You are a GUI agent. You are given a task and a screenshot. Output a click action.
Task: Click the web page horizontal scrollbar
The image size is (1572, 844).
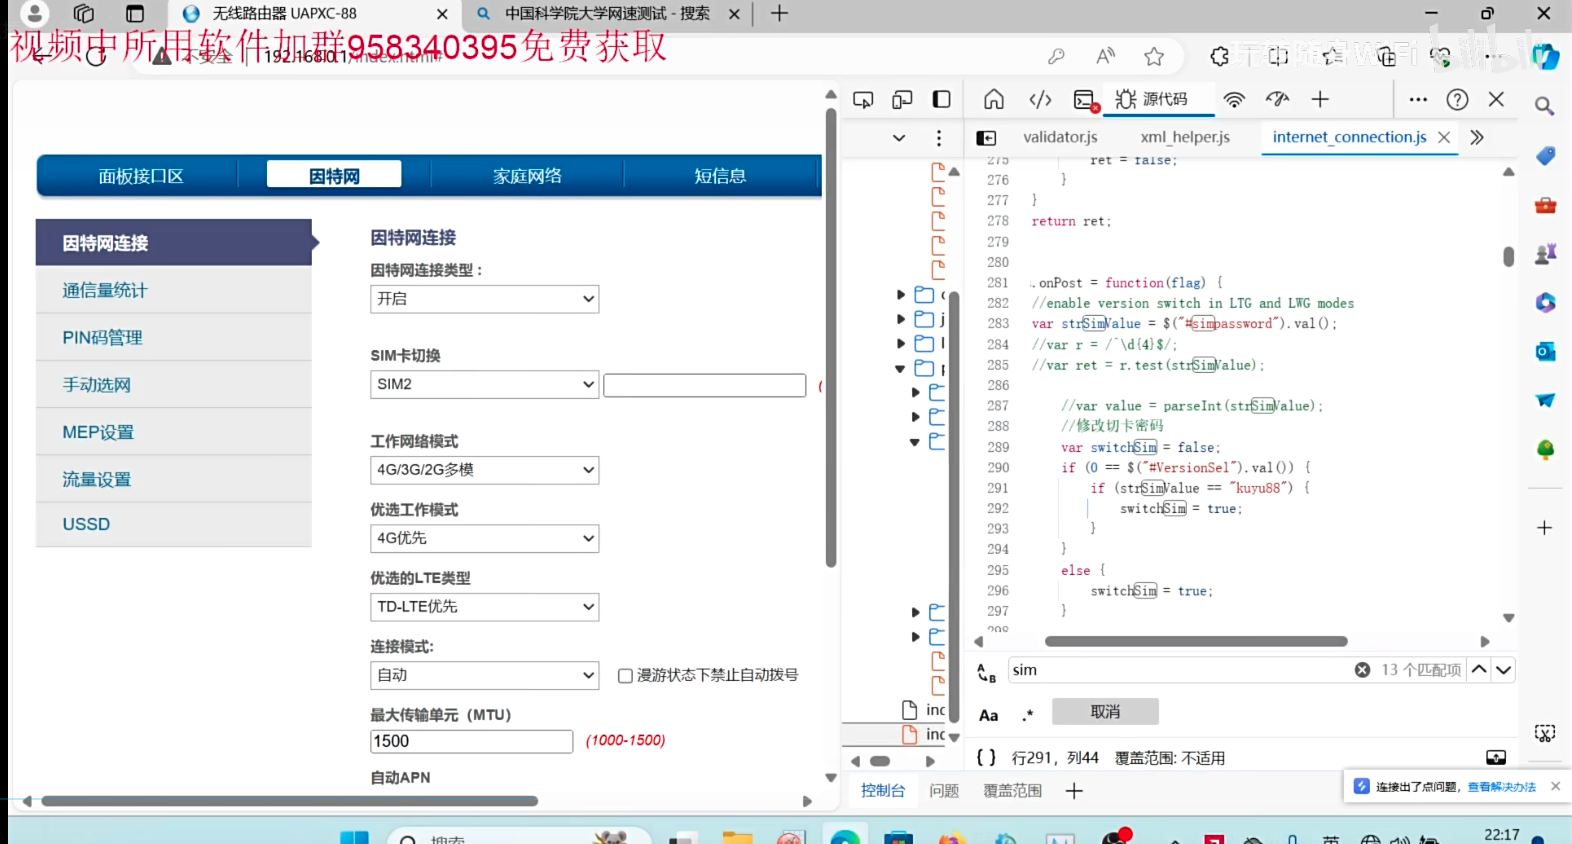tap(289, 801)
